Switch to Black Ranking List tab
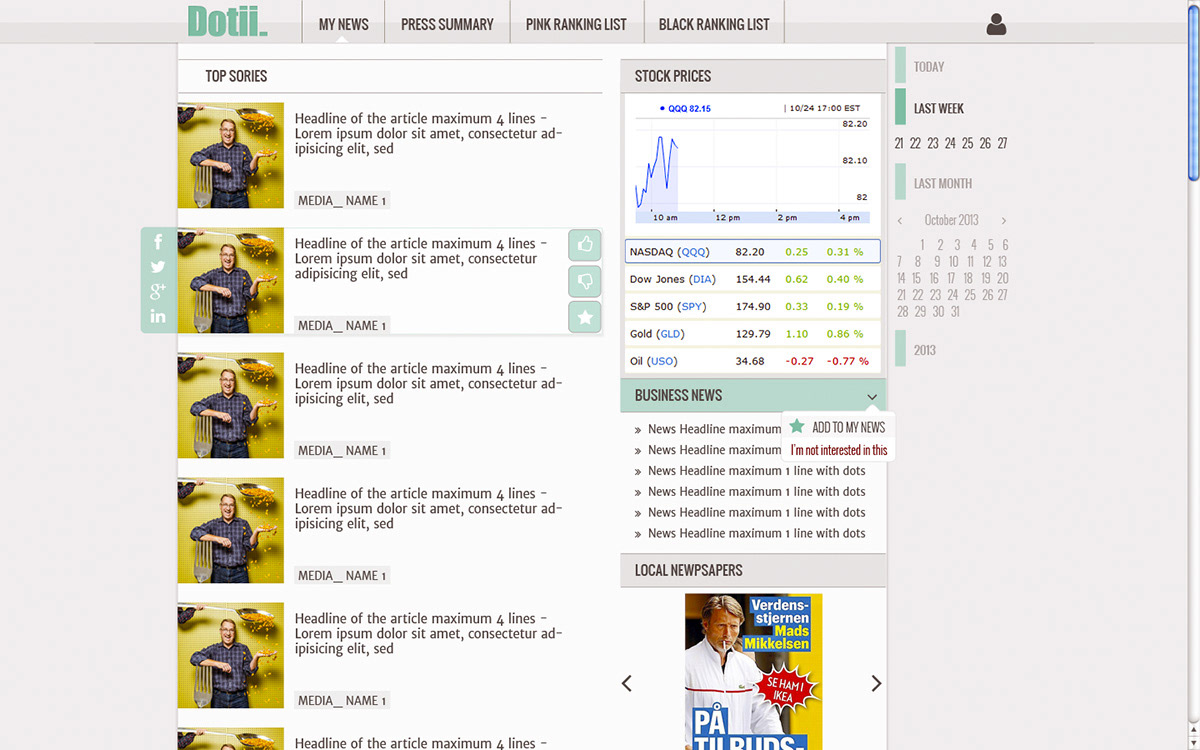The image size is (1200, 750). [714, 24]
